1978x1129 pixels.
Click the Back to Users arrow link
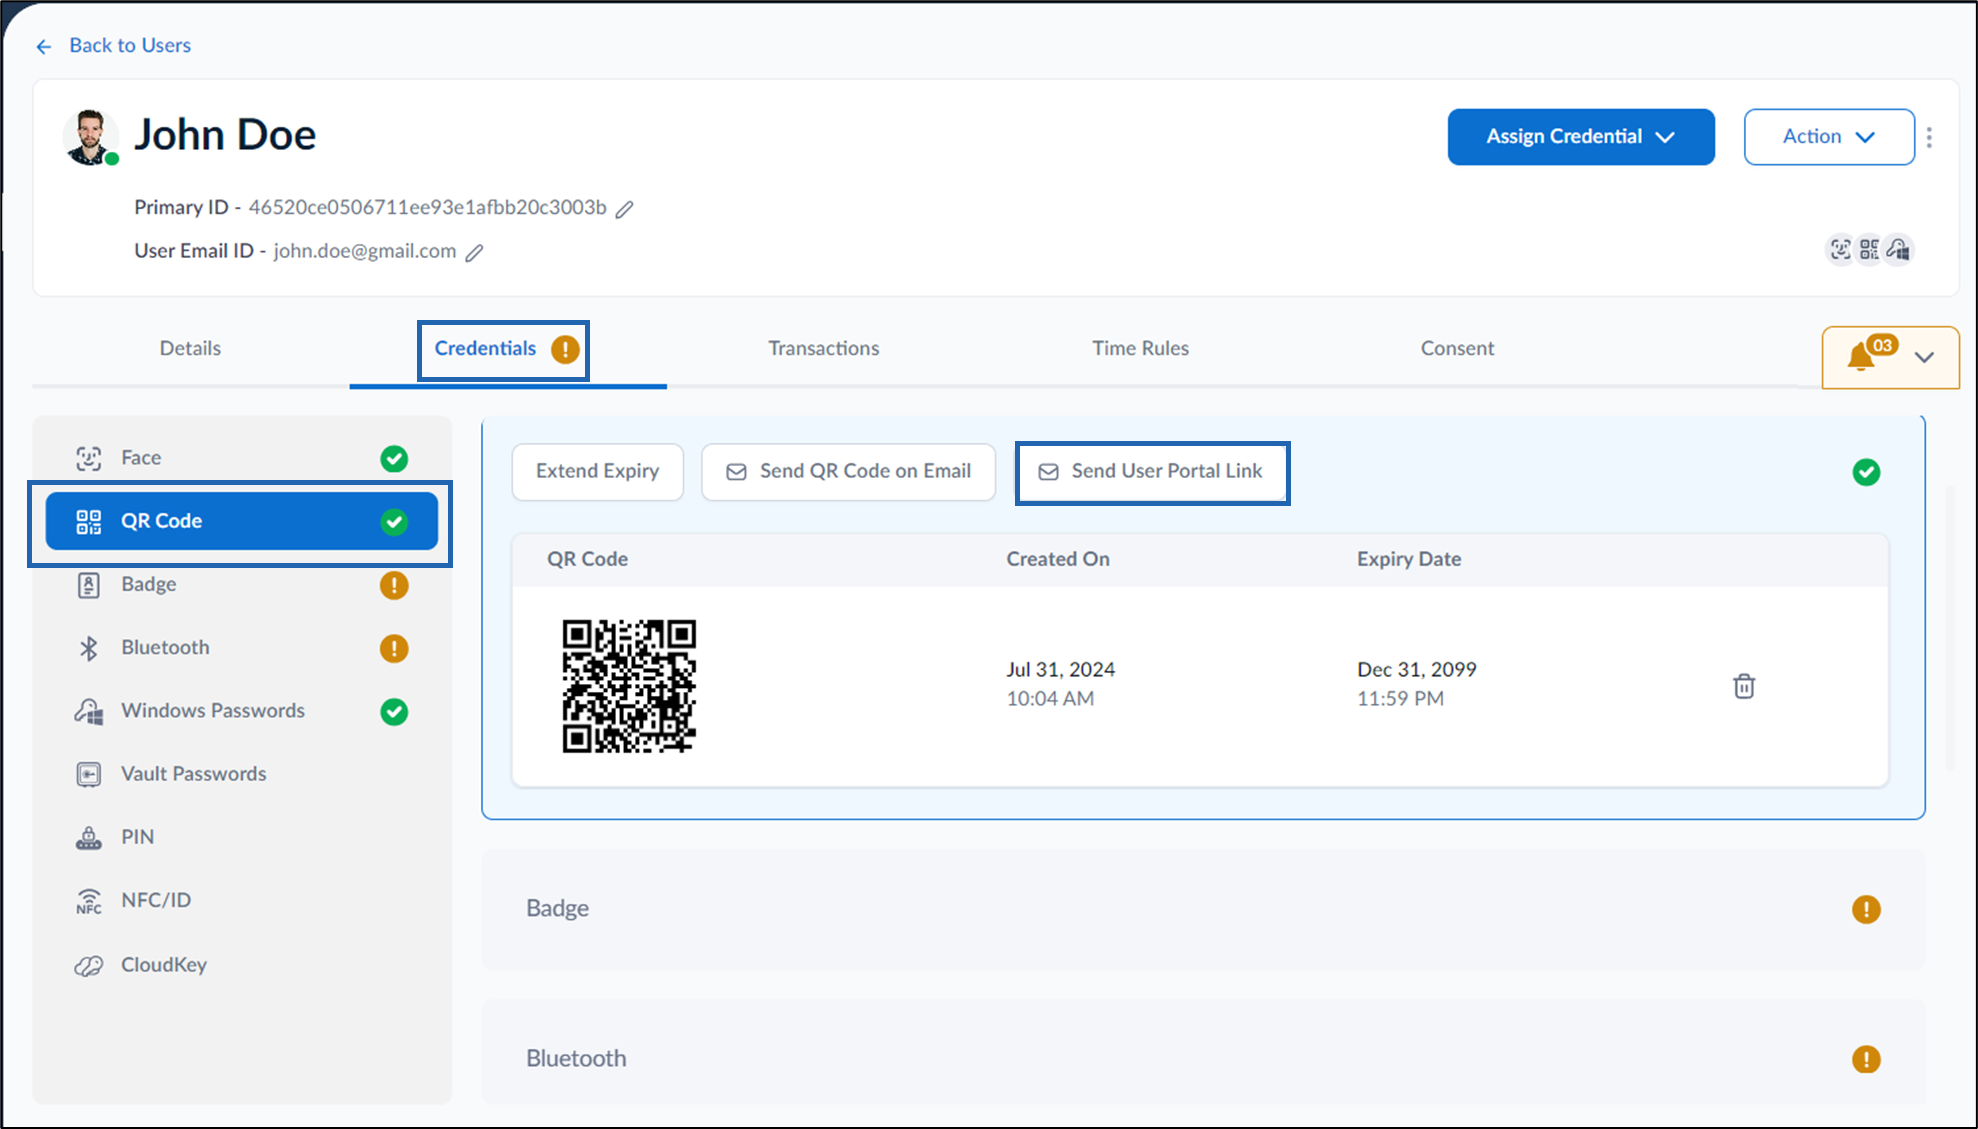(x=112, y=45)
